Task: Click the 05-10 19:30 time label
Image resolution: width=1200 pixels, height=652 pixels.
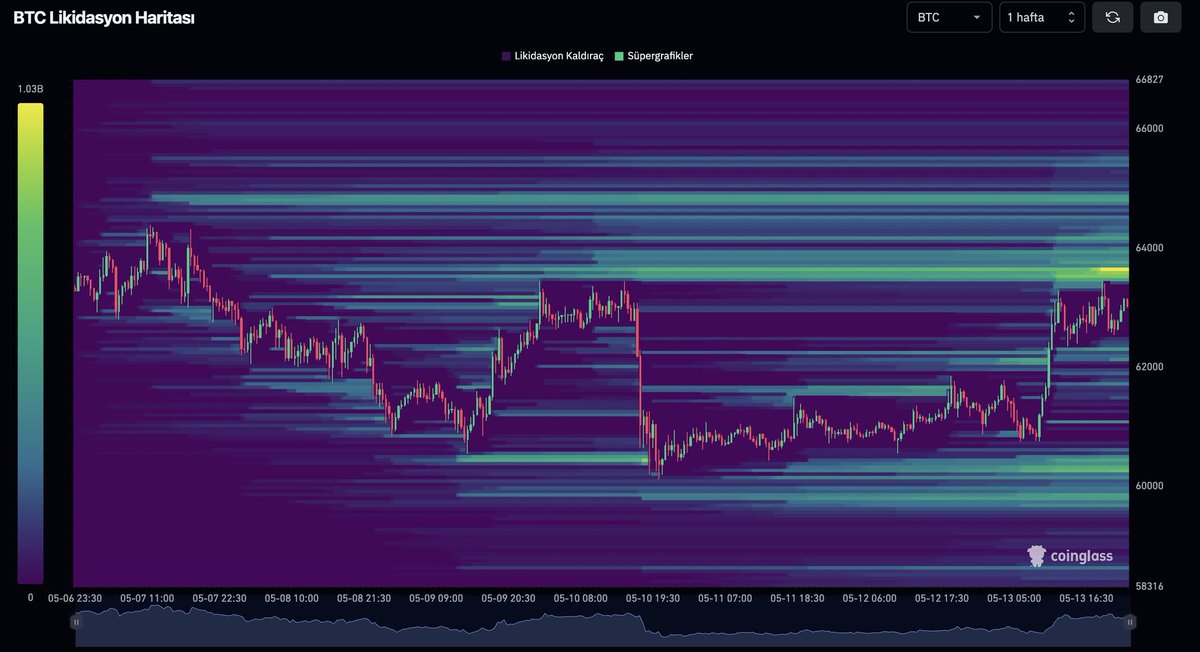Action: click(653, 598)
